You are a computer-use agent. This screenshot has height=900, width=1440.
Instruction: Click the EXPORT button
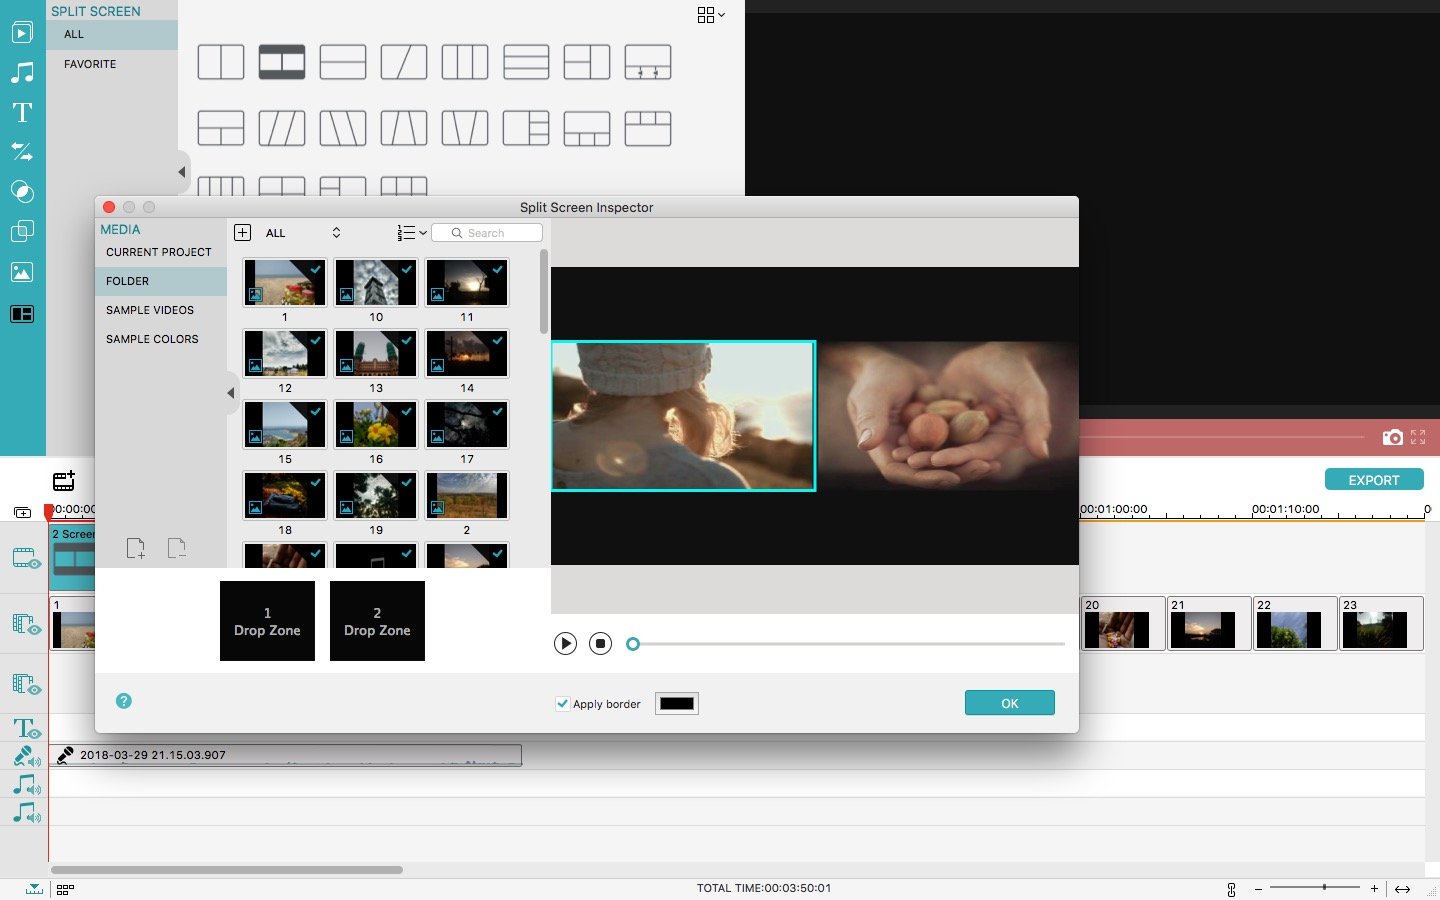click(x=1373, y=480)
